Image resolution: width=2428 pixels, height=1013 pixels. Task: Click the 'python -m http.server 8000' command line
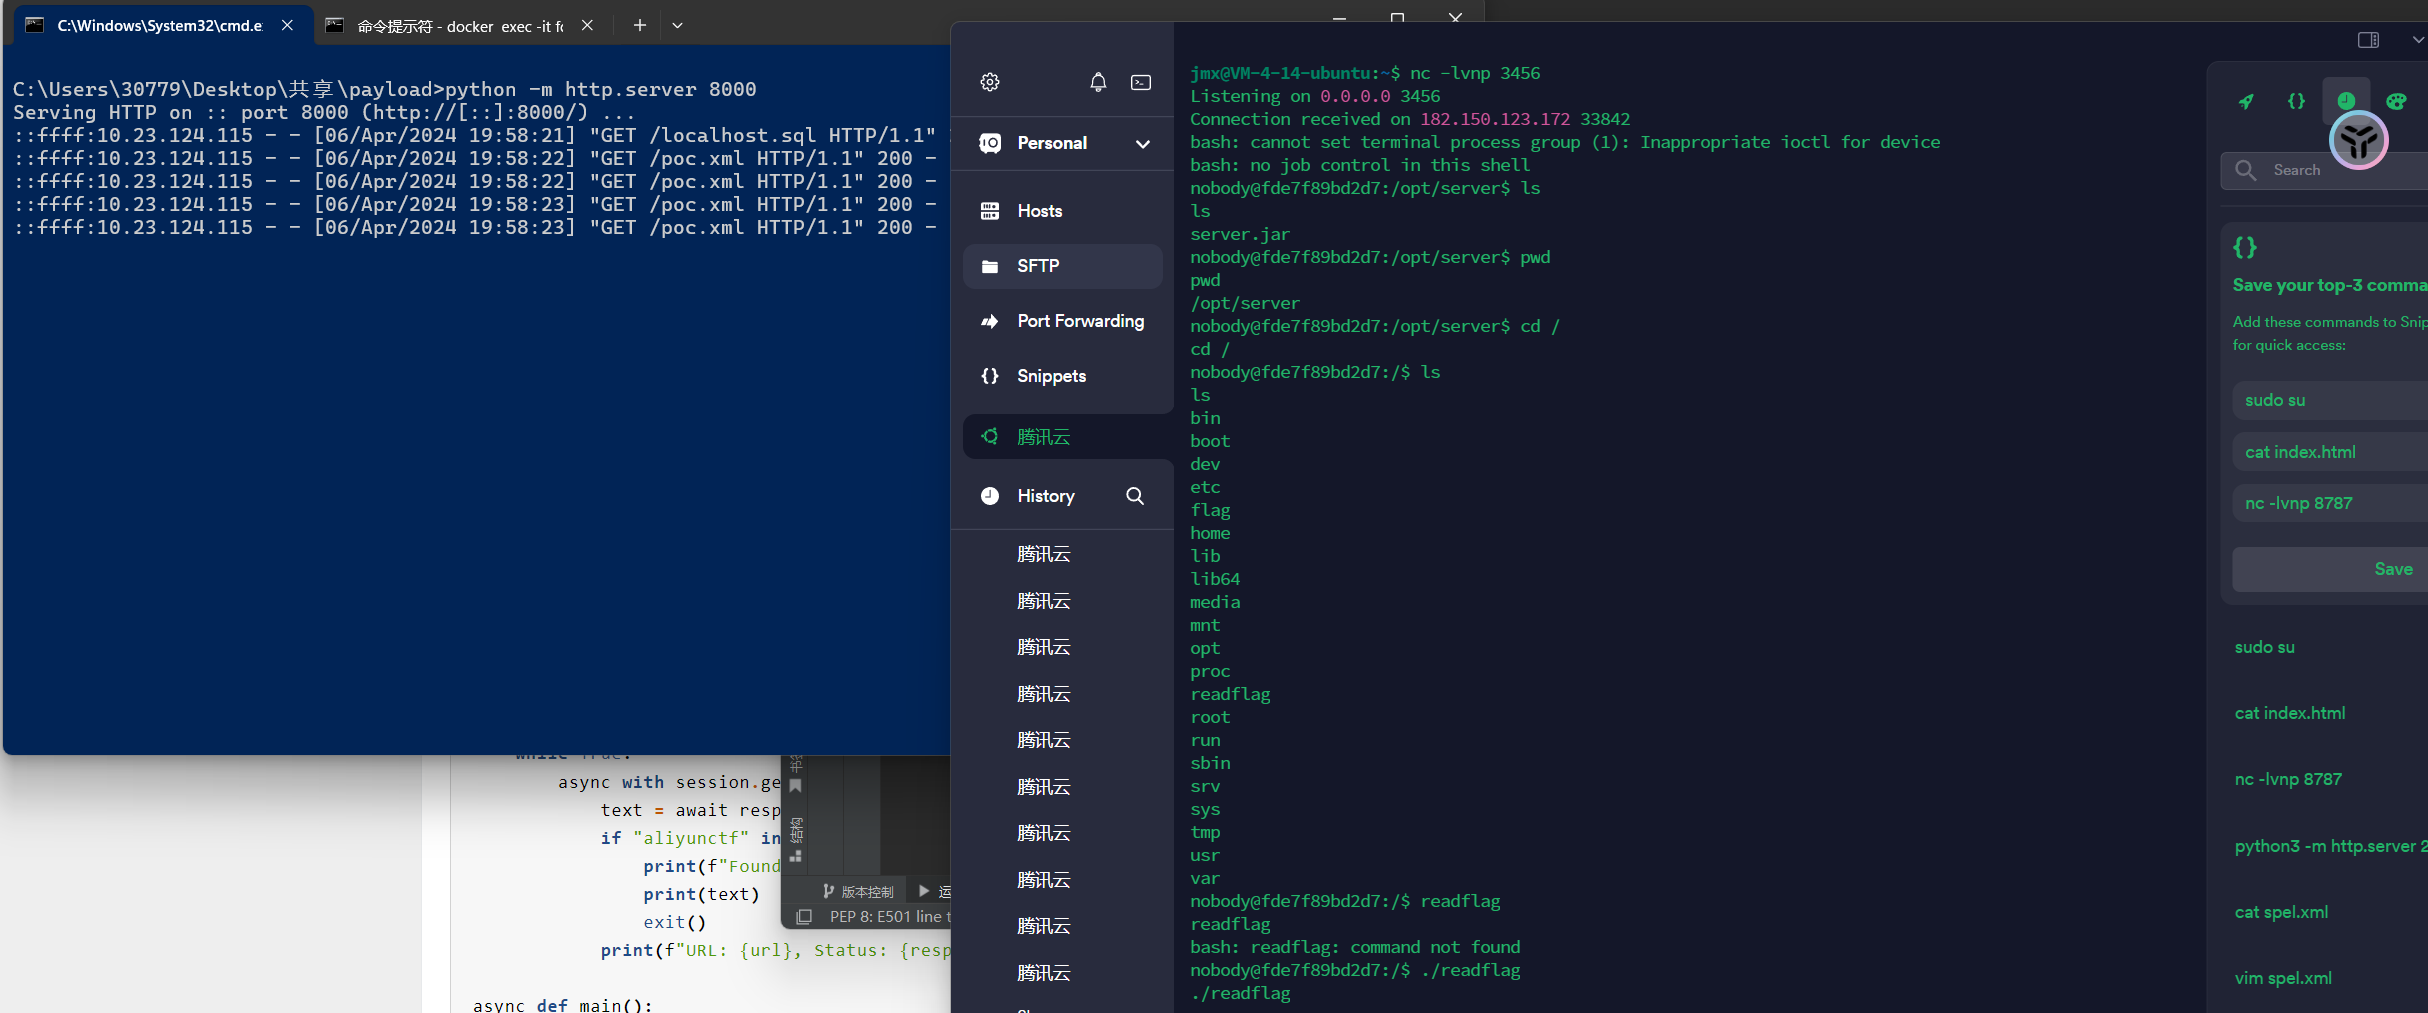tap(601, 89)
